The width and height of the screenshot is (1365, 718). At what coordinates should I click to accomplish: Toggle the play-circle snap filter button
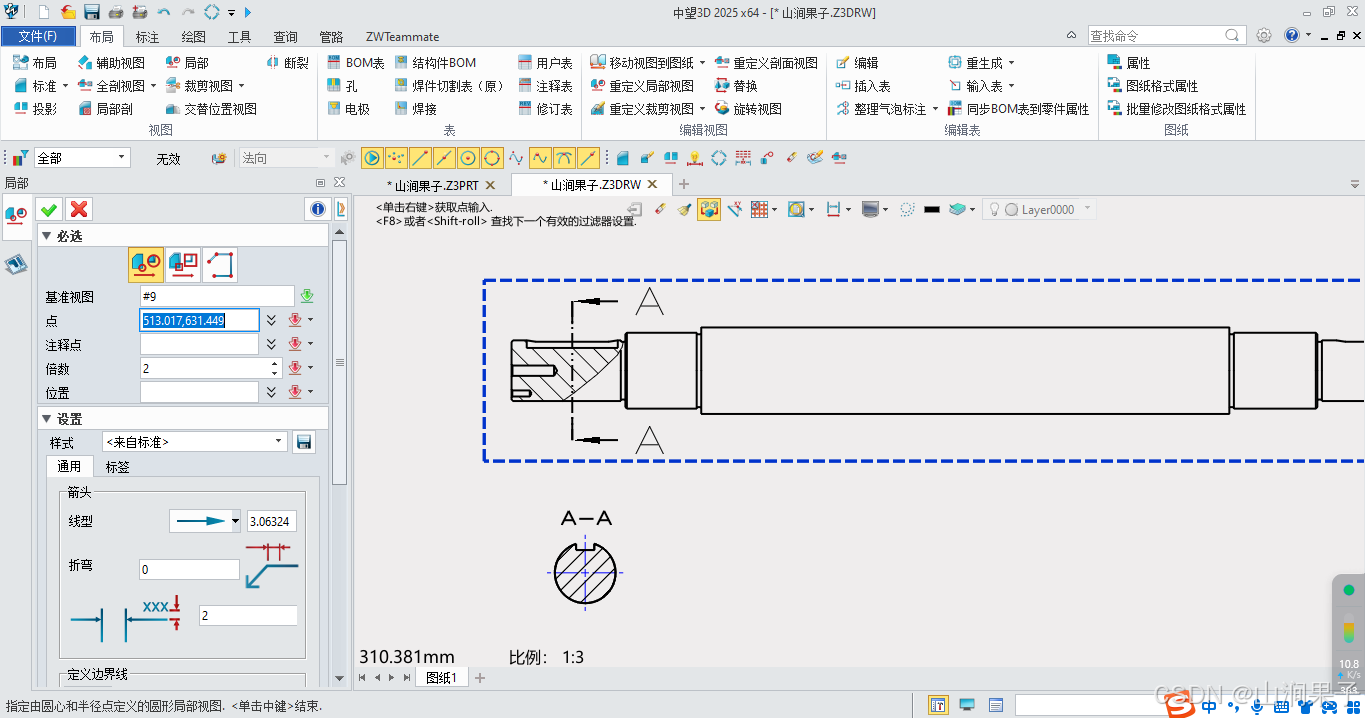(x=372, y=158)
